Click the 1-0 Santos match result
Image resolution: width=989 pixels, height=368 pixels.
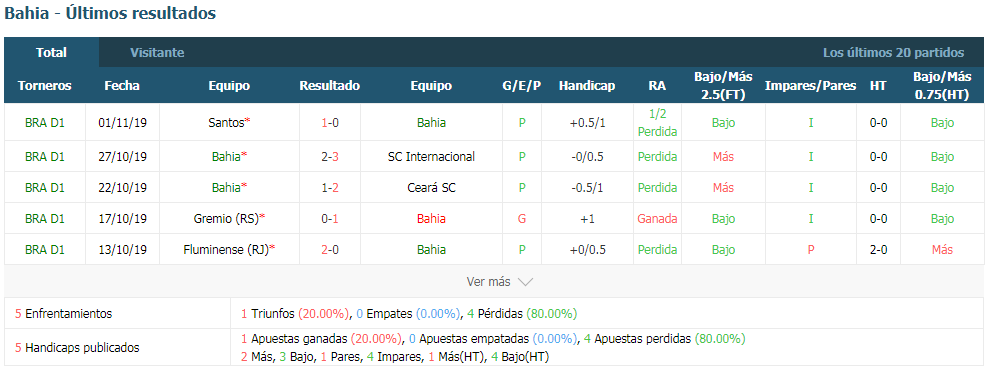point(330,122)
